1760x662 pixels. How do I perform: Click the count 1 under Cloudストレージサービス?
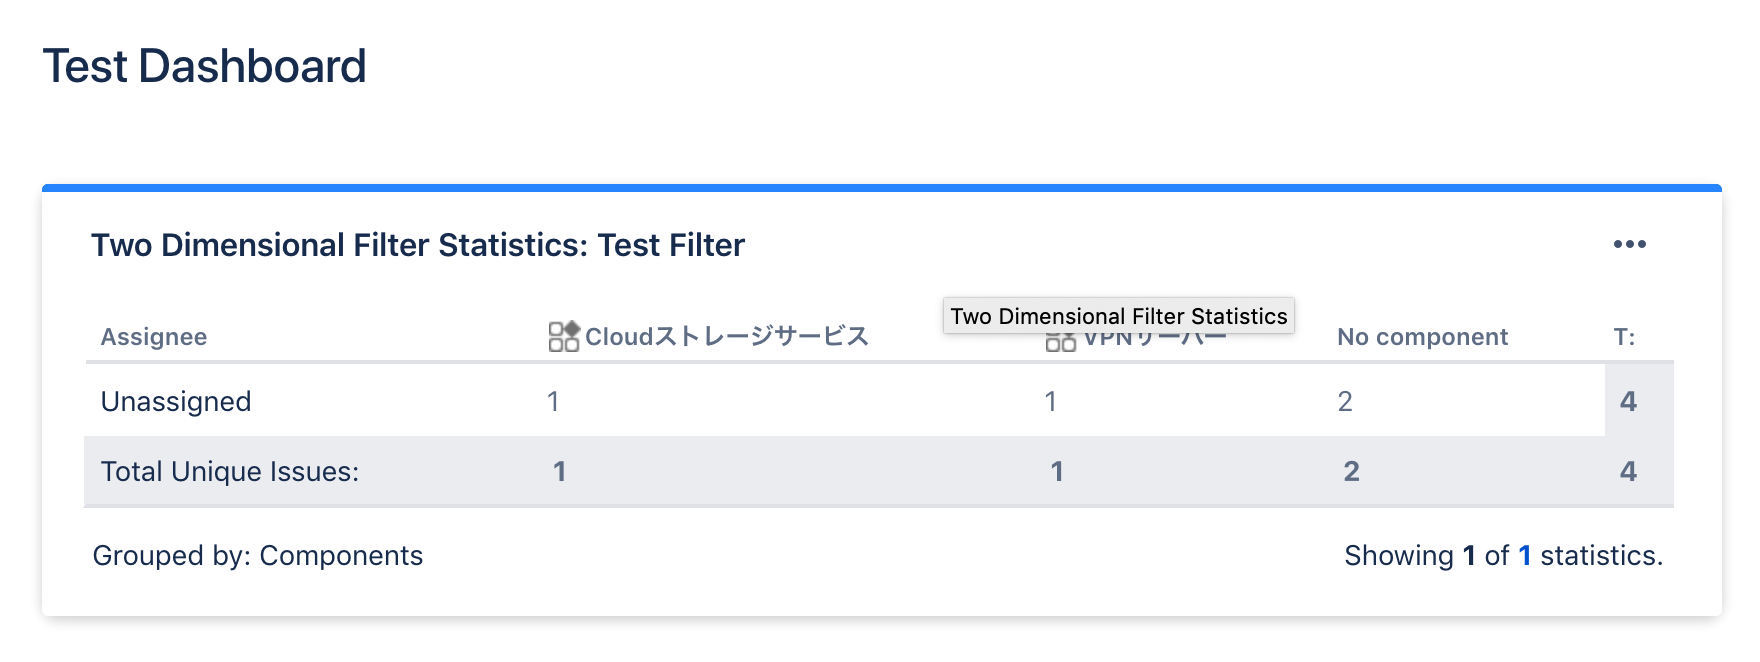tap(553, 401)
